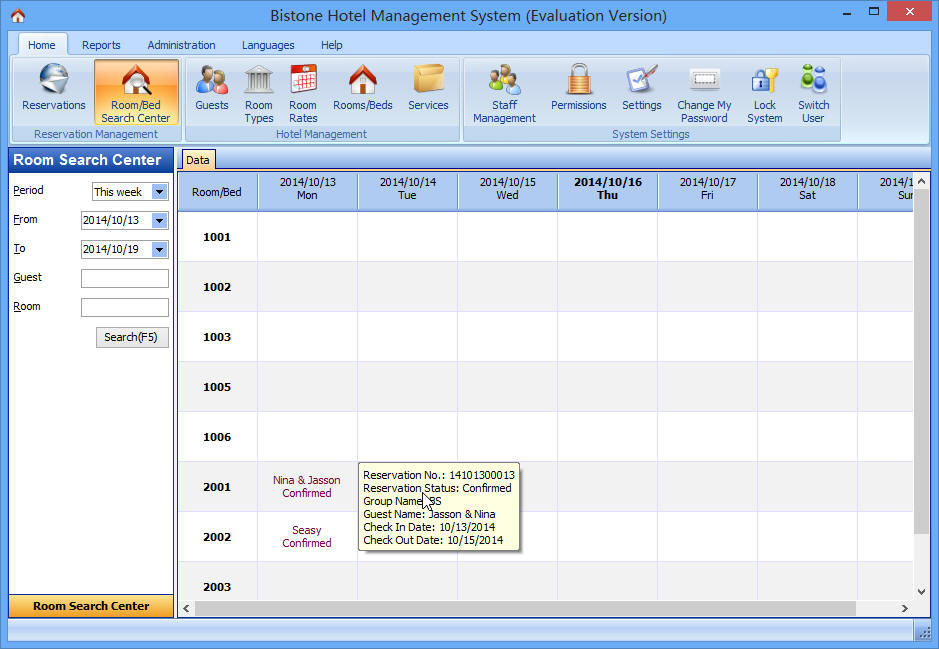Viewport: 939px width, 649px height.
Task: Open Room Types management
Action: click(259, 93)
